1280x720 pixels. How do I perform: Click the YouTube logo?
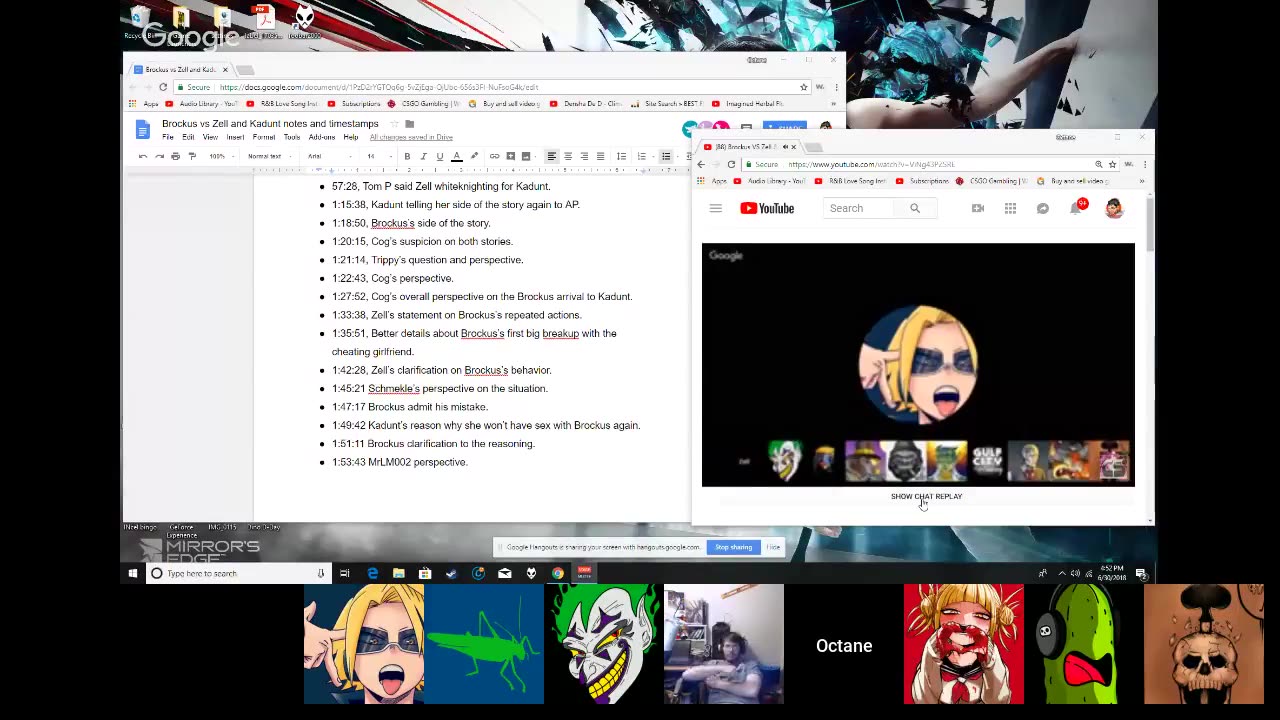(767, 208)
